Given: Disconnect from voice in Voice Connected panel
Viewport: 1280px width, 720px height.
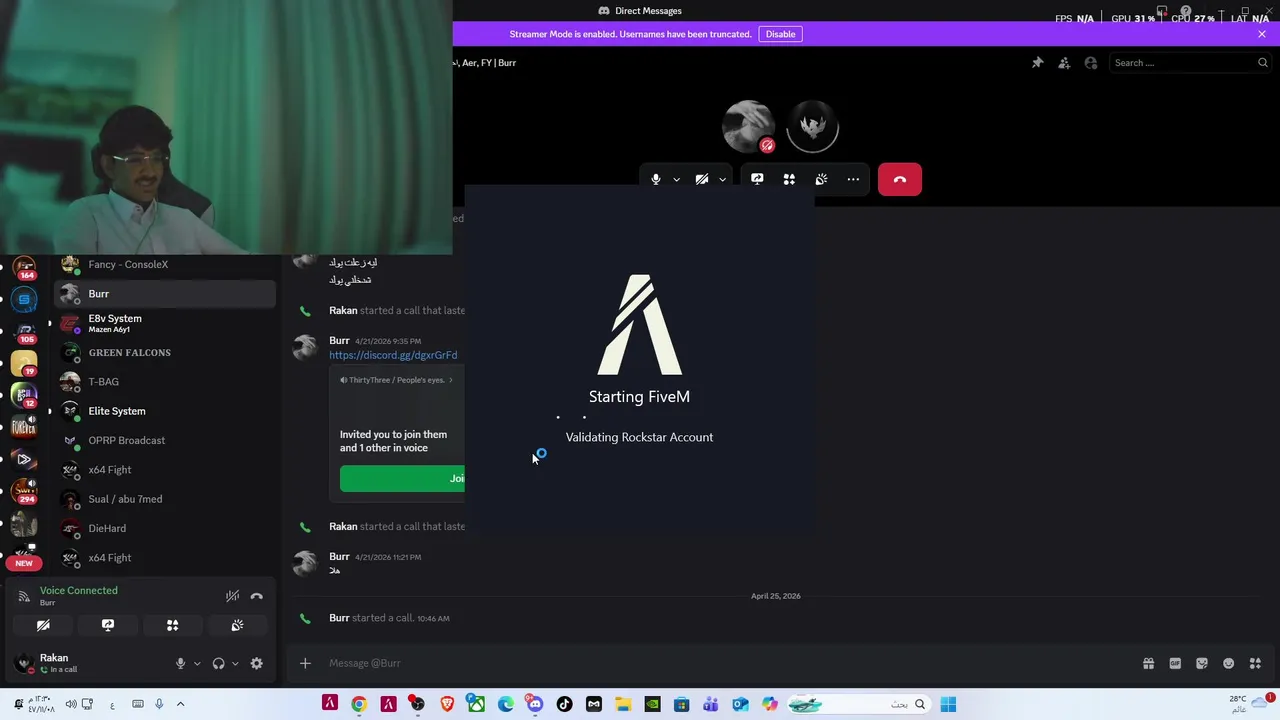Looking at the screenshot, I should (x=257, y=596).
